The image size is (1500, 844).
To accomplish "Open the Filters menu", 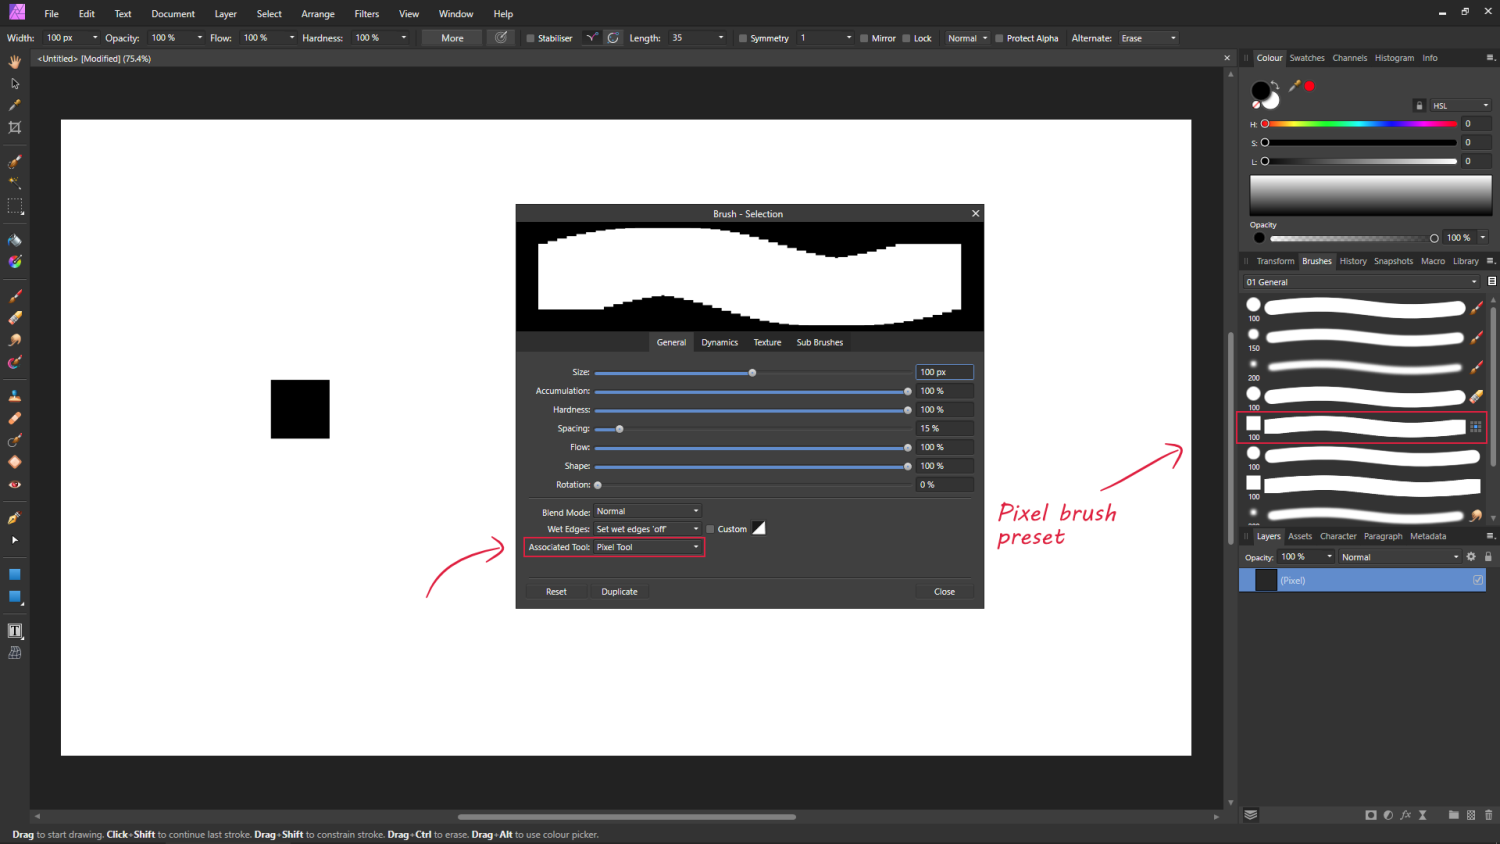I will pos(367,14).
